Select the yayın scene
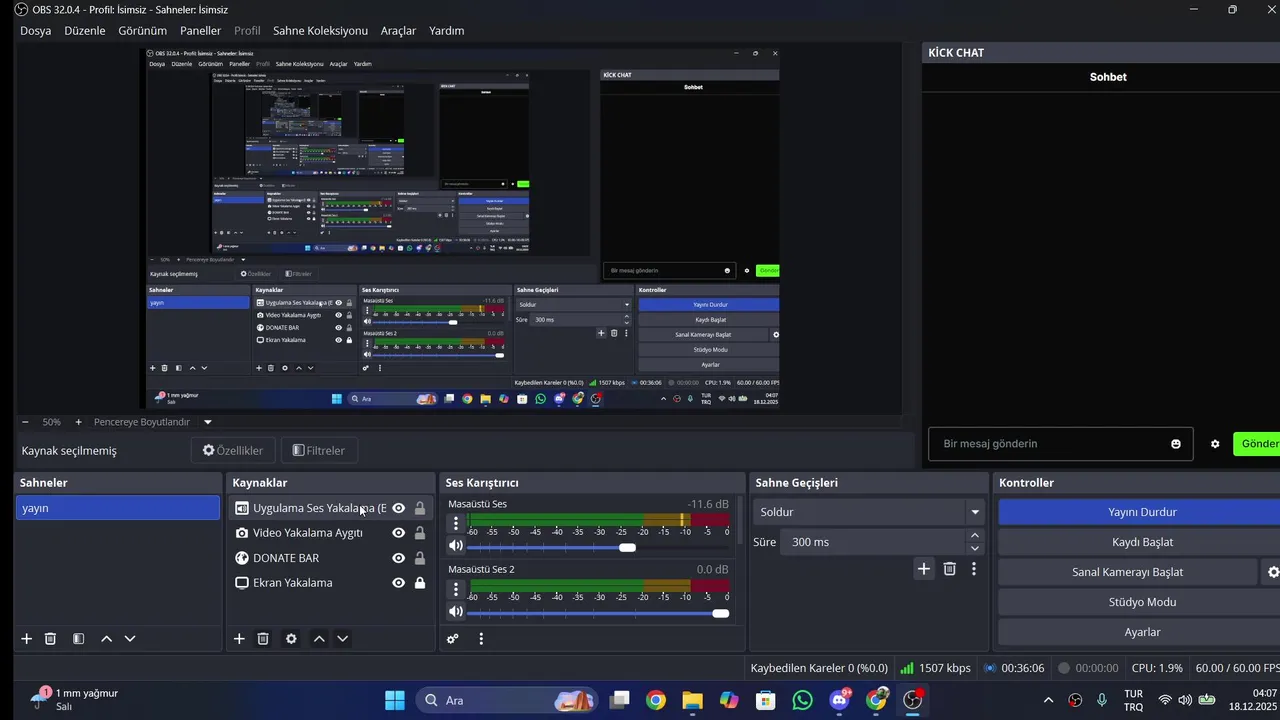The image size is (1280, 720). 118,508
